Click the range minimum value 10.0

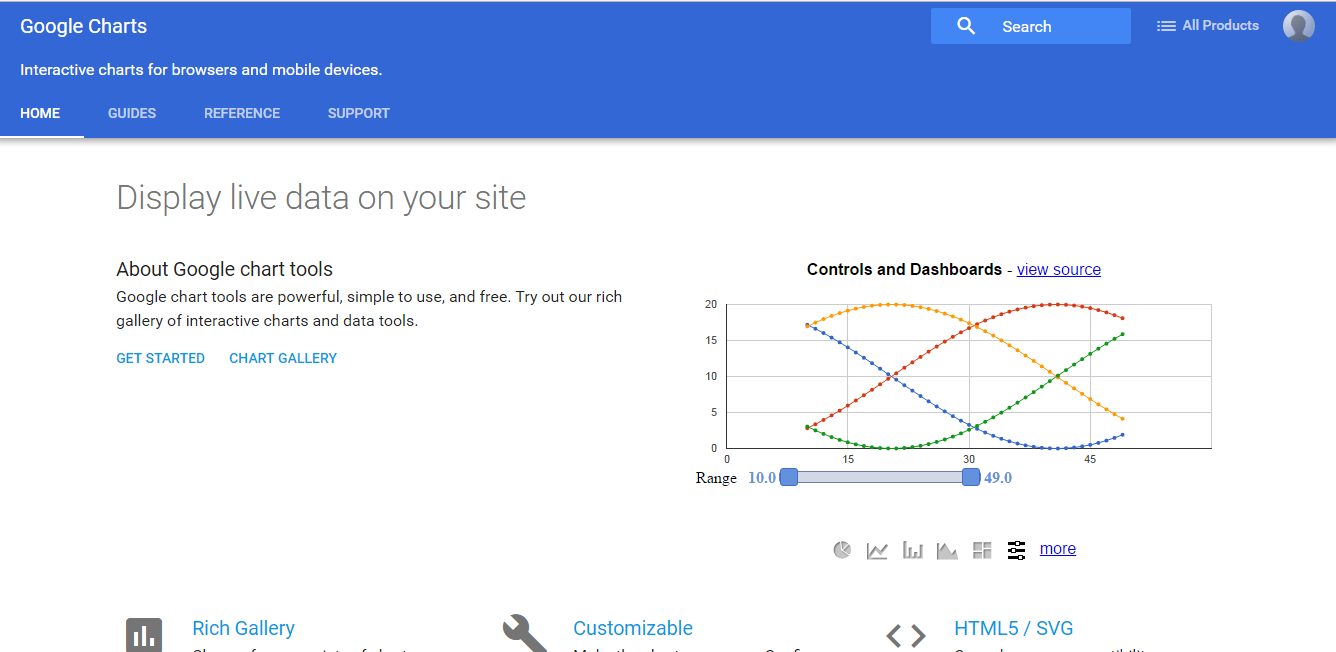point(762,478)
